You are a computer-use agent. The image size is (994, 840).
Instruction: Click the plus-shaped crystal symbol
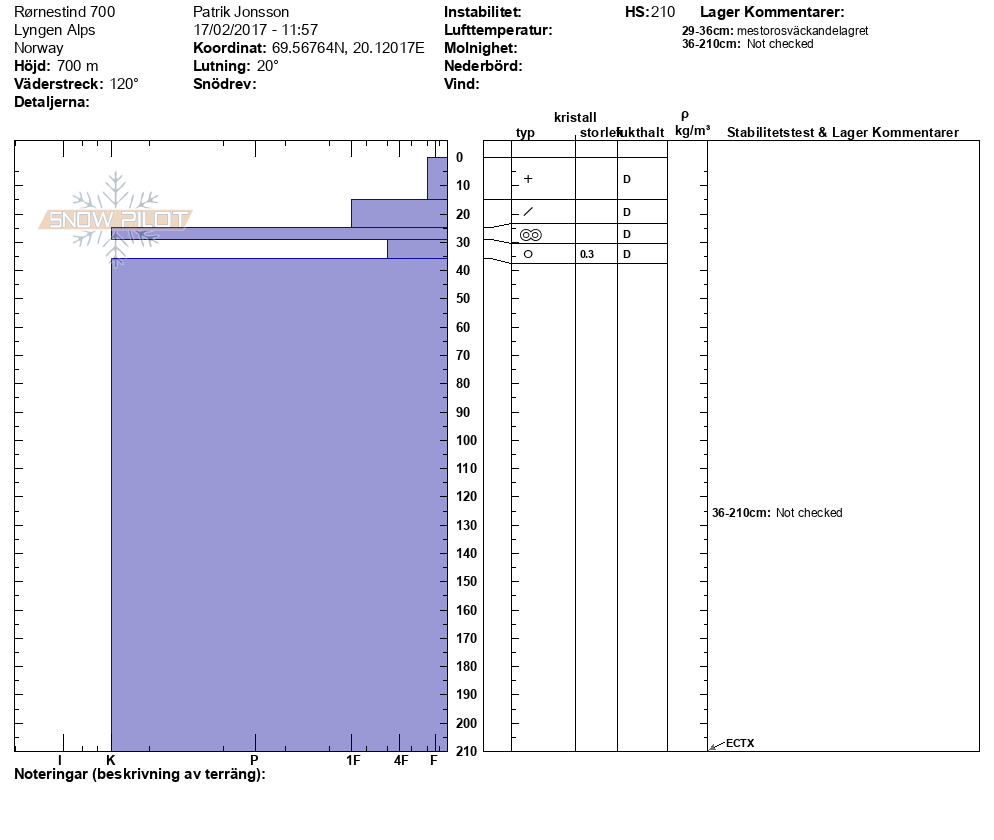point(528,179)
